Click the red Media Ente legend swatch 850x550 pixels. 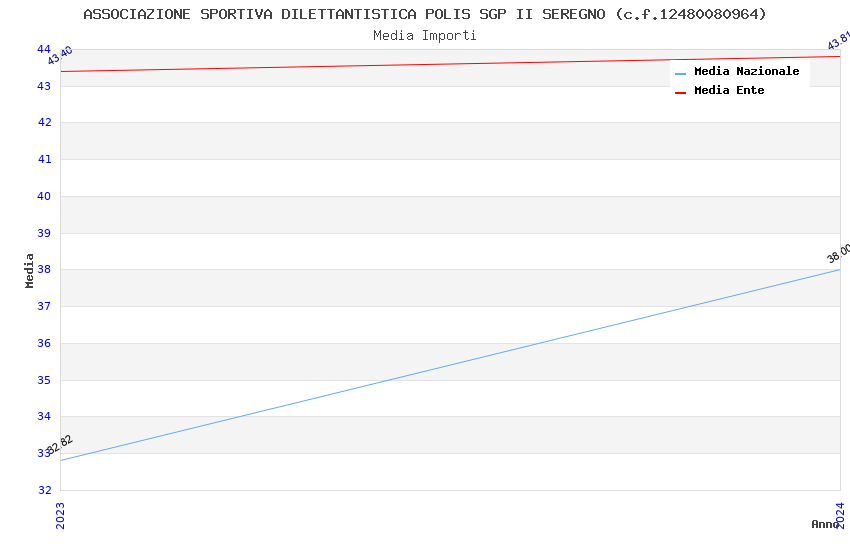point(680,93)
